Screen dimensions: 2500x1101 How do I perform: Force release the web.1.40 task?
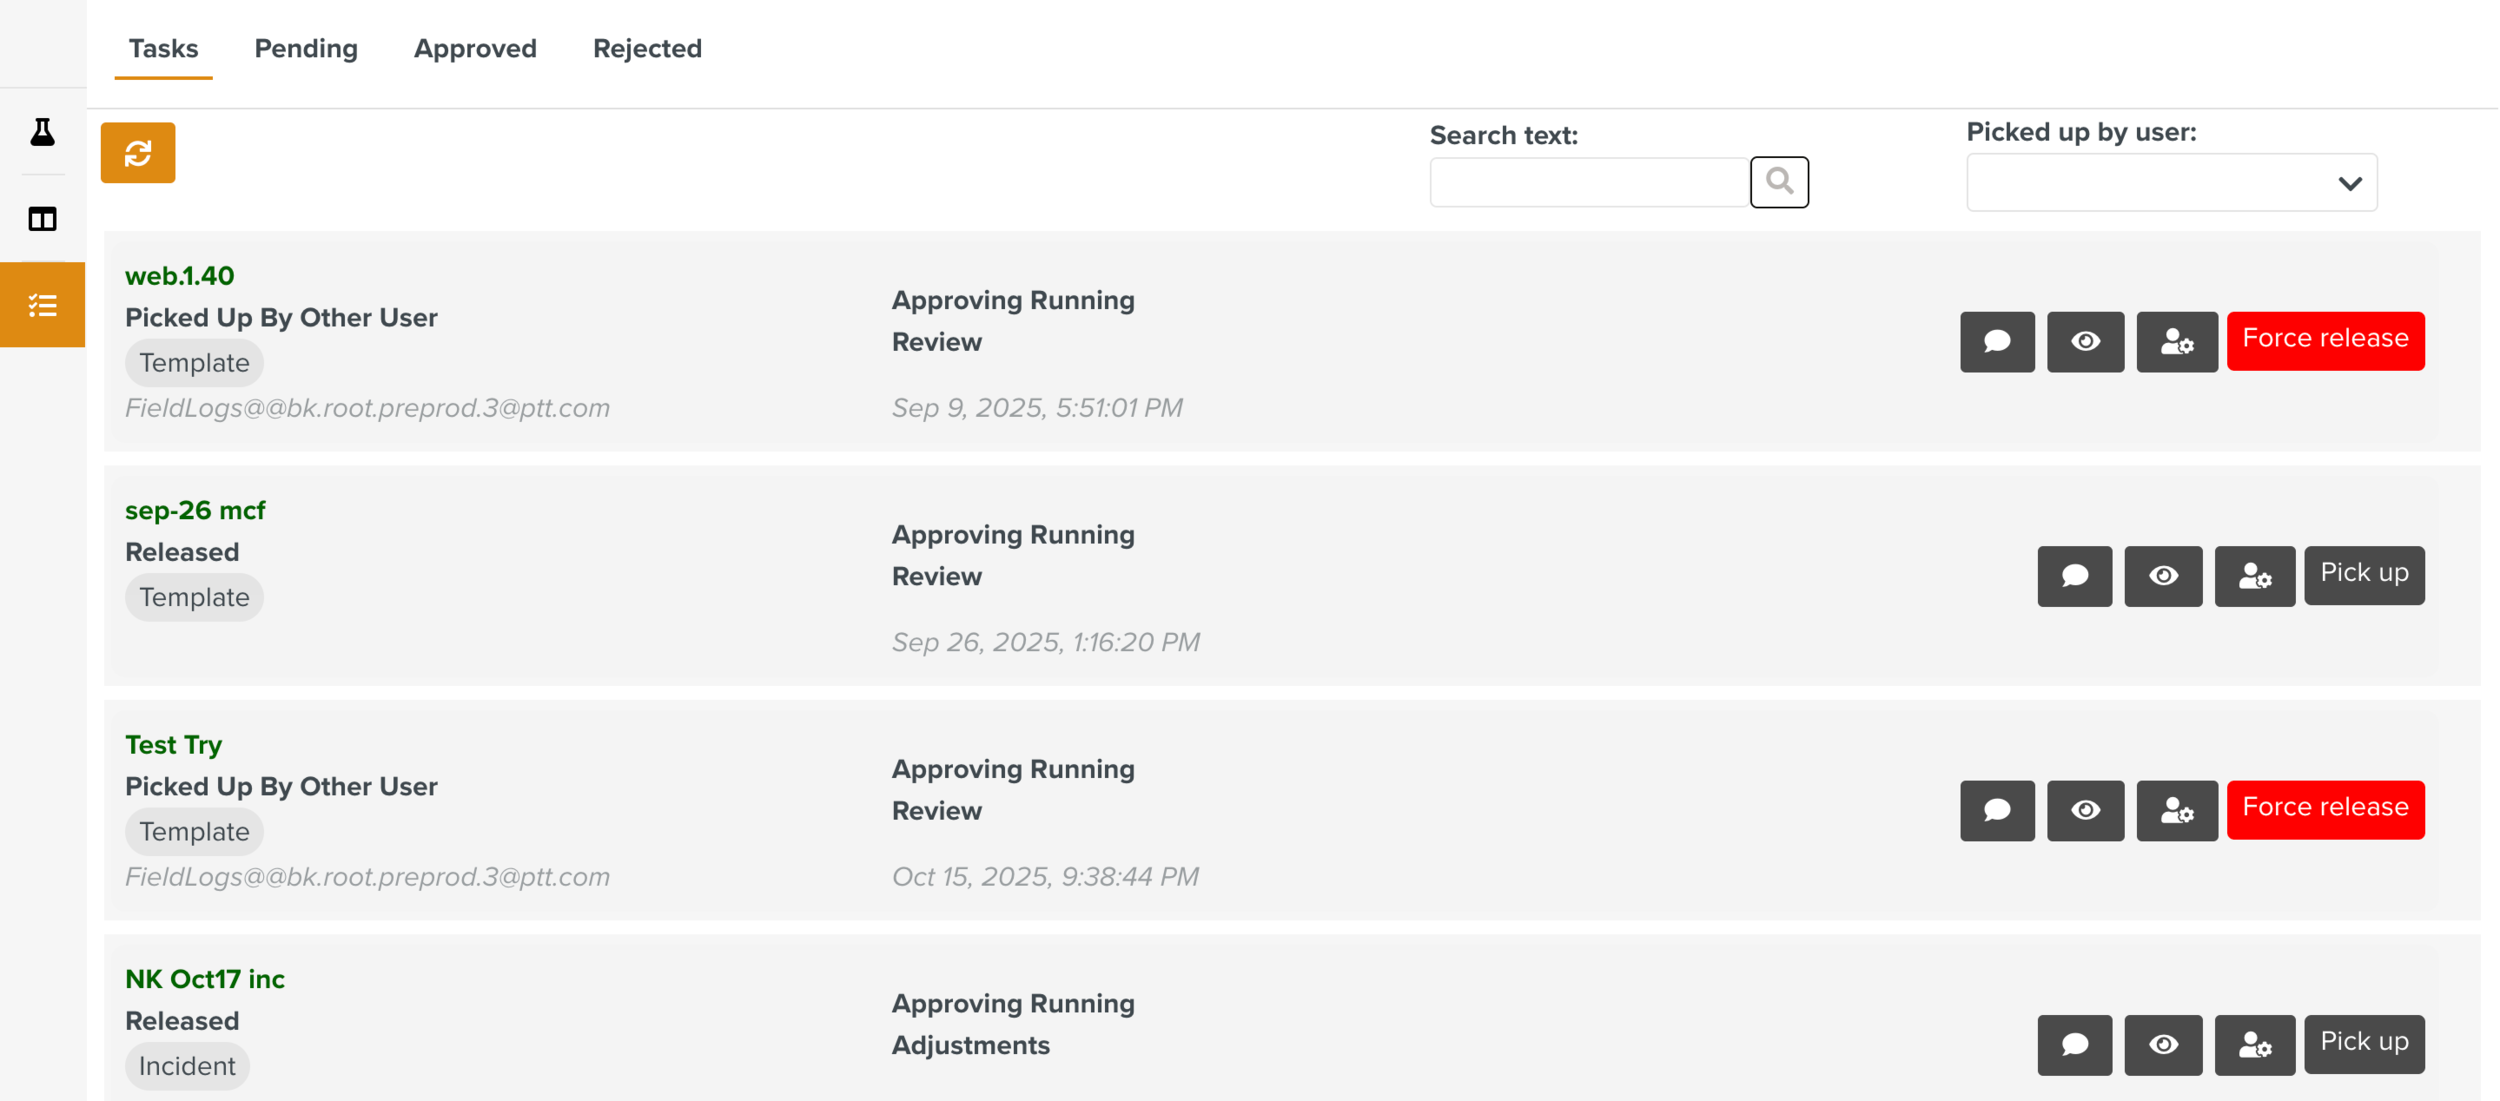point(2325,340)
